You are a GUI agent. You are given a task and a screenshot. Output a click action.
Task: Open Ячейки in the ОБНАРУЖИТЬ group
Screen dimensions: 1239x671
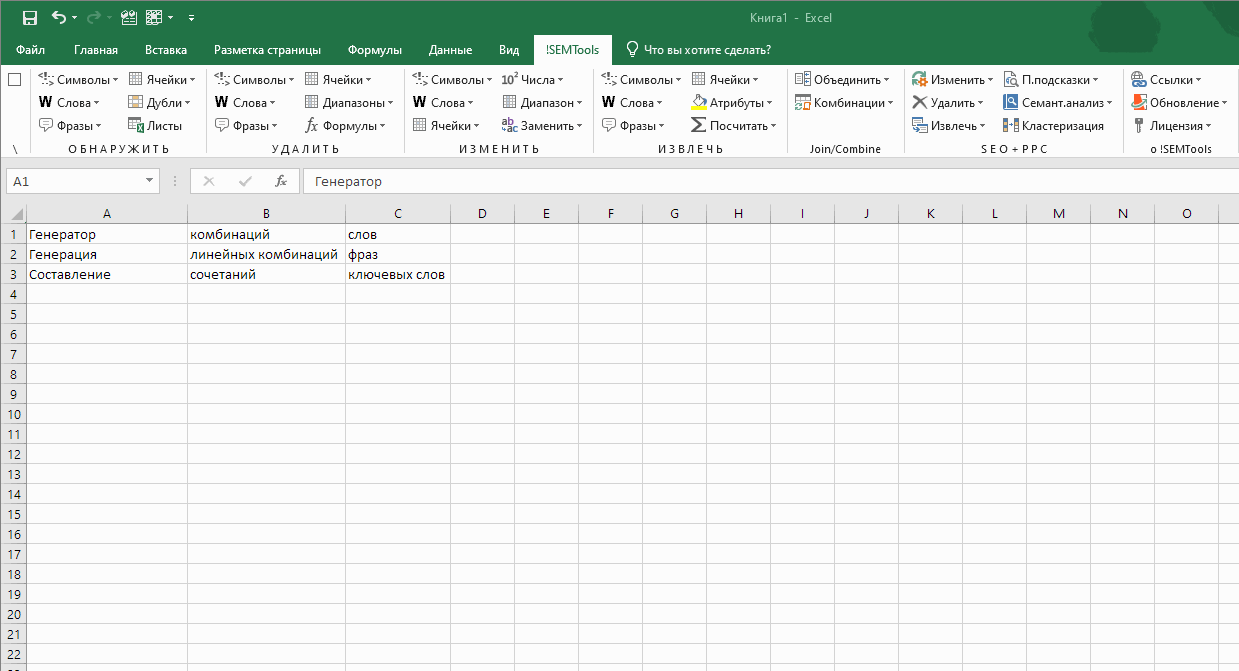pyautogui.click(x=161, y=79)
